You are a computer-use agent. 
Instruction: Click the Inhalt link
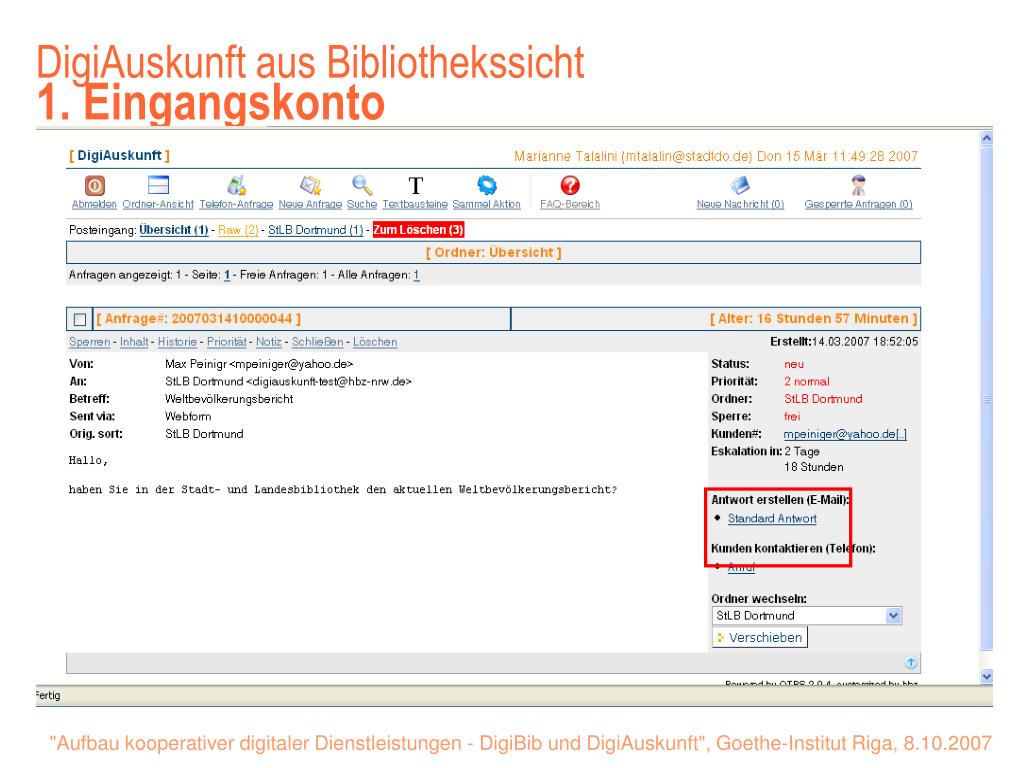coord(134,342)
